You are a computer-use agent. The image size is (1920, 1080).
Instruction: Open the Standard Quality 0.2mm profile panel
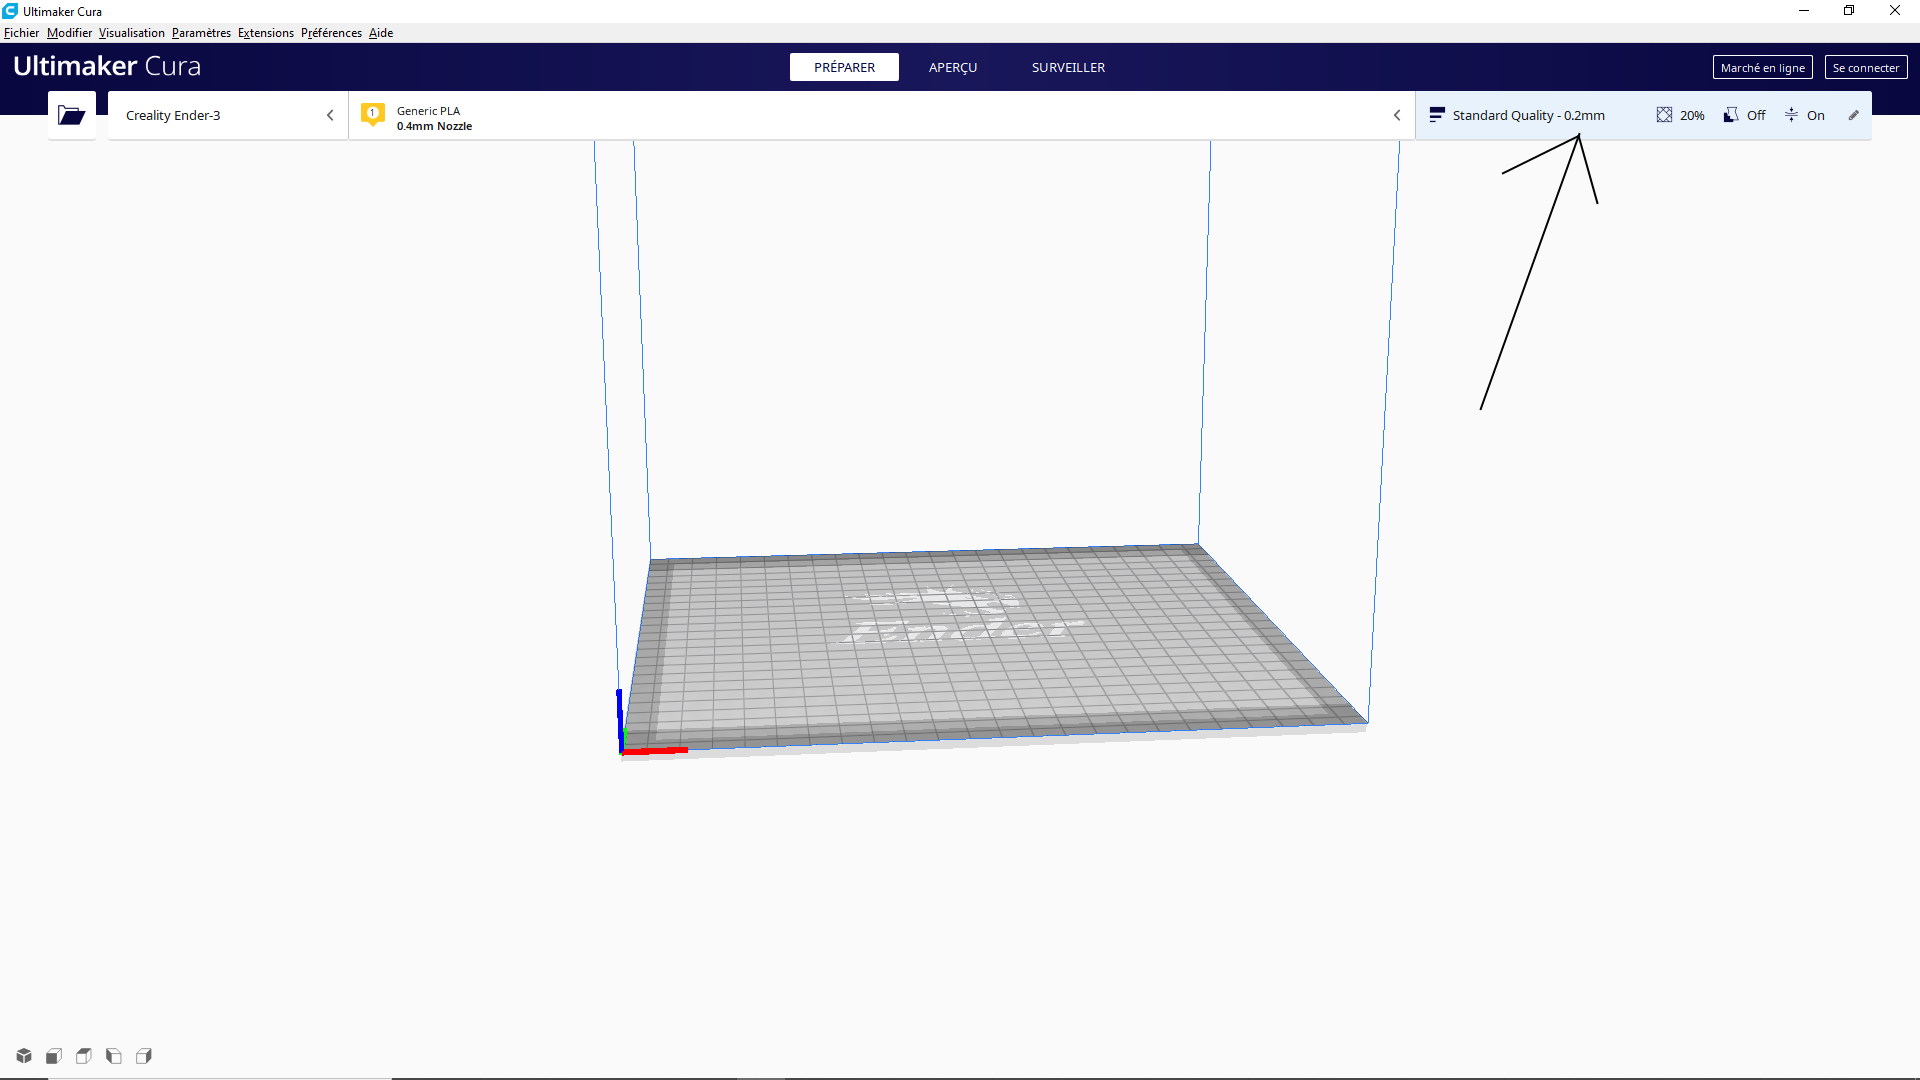pos(1528,115)
